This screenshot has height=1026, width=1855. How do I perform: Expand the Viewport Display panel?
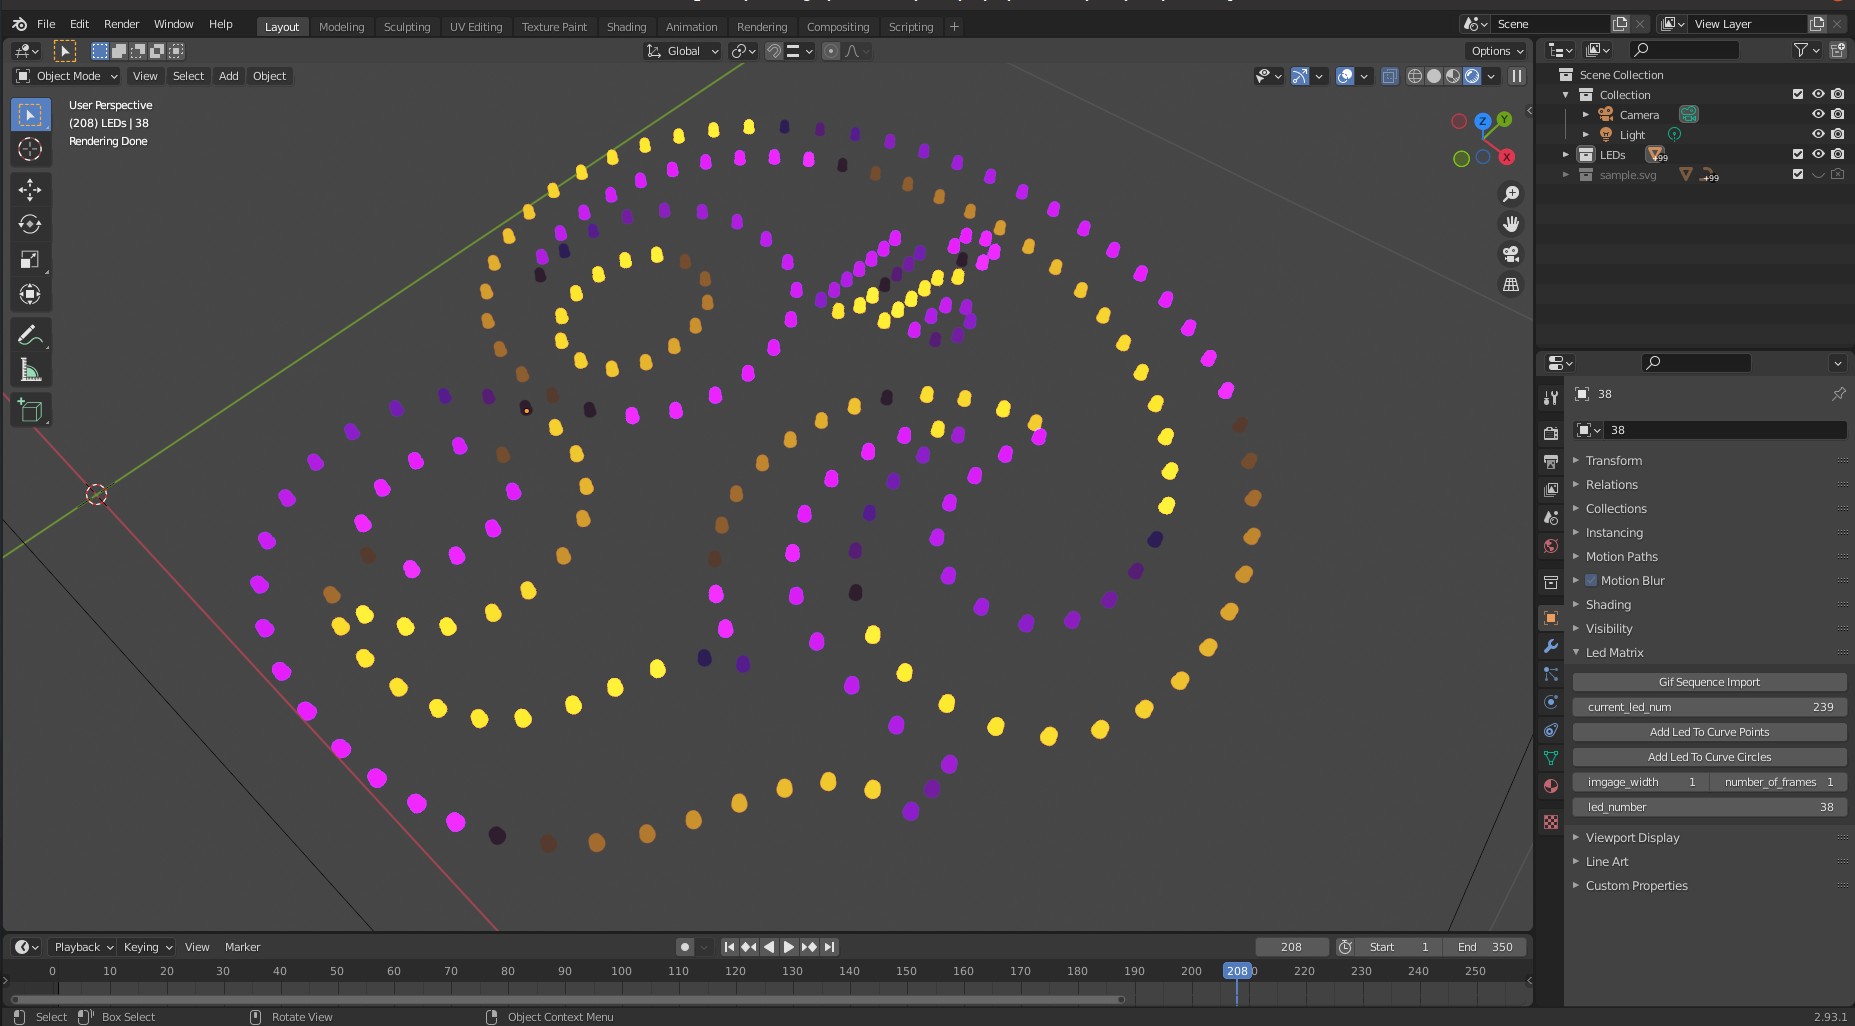click(x=1632, y=838)
